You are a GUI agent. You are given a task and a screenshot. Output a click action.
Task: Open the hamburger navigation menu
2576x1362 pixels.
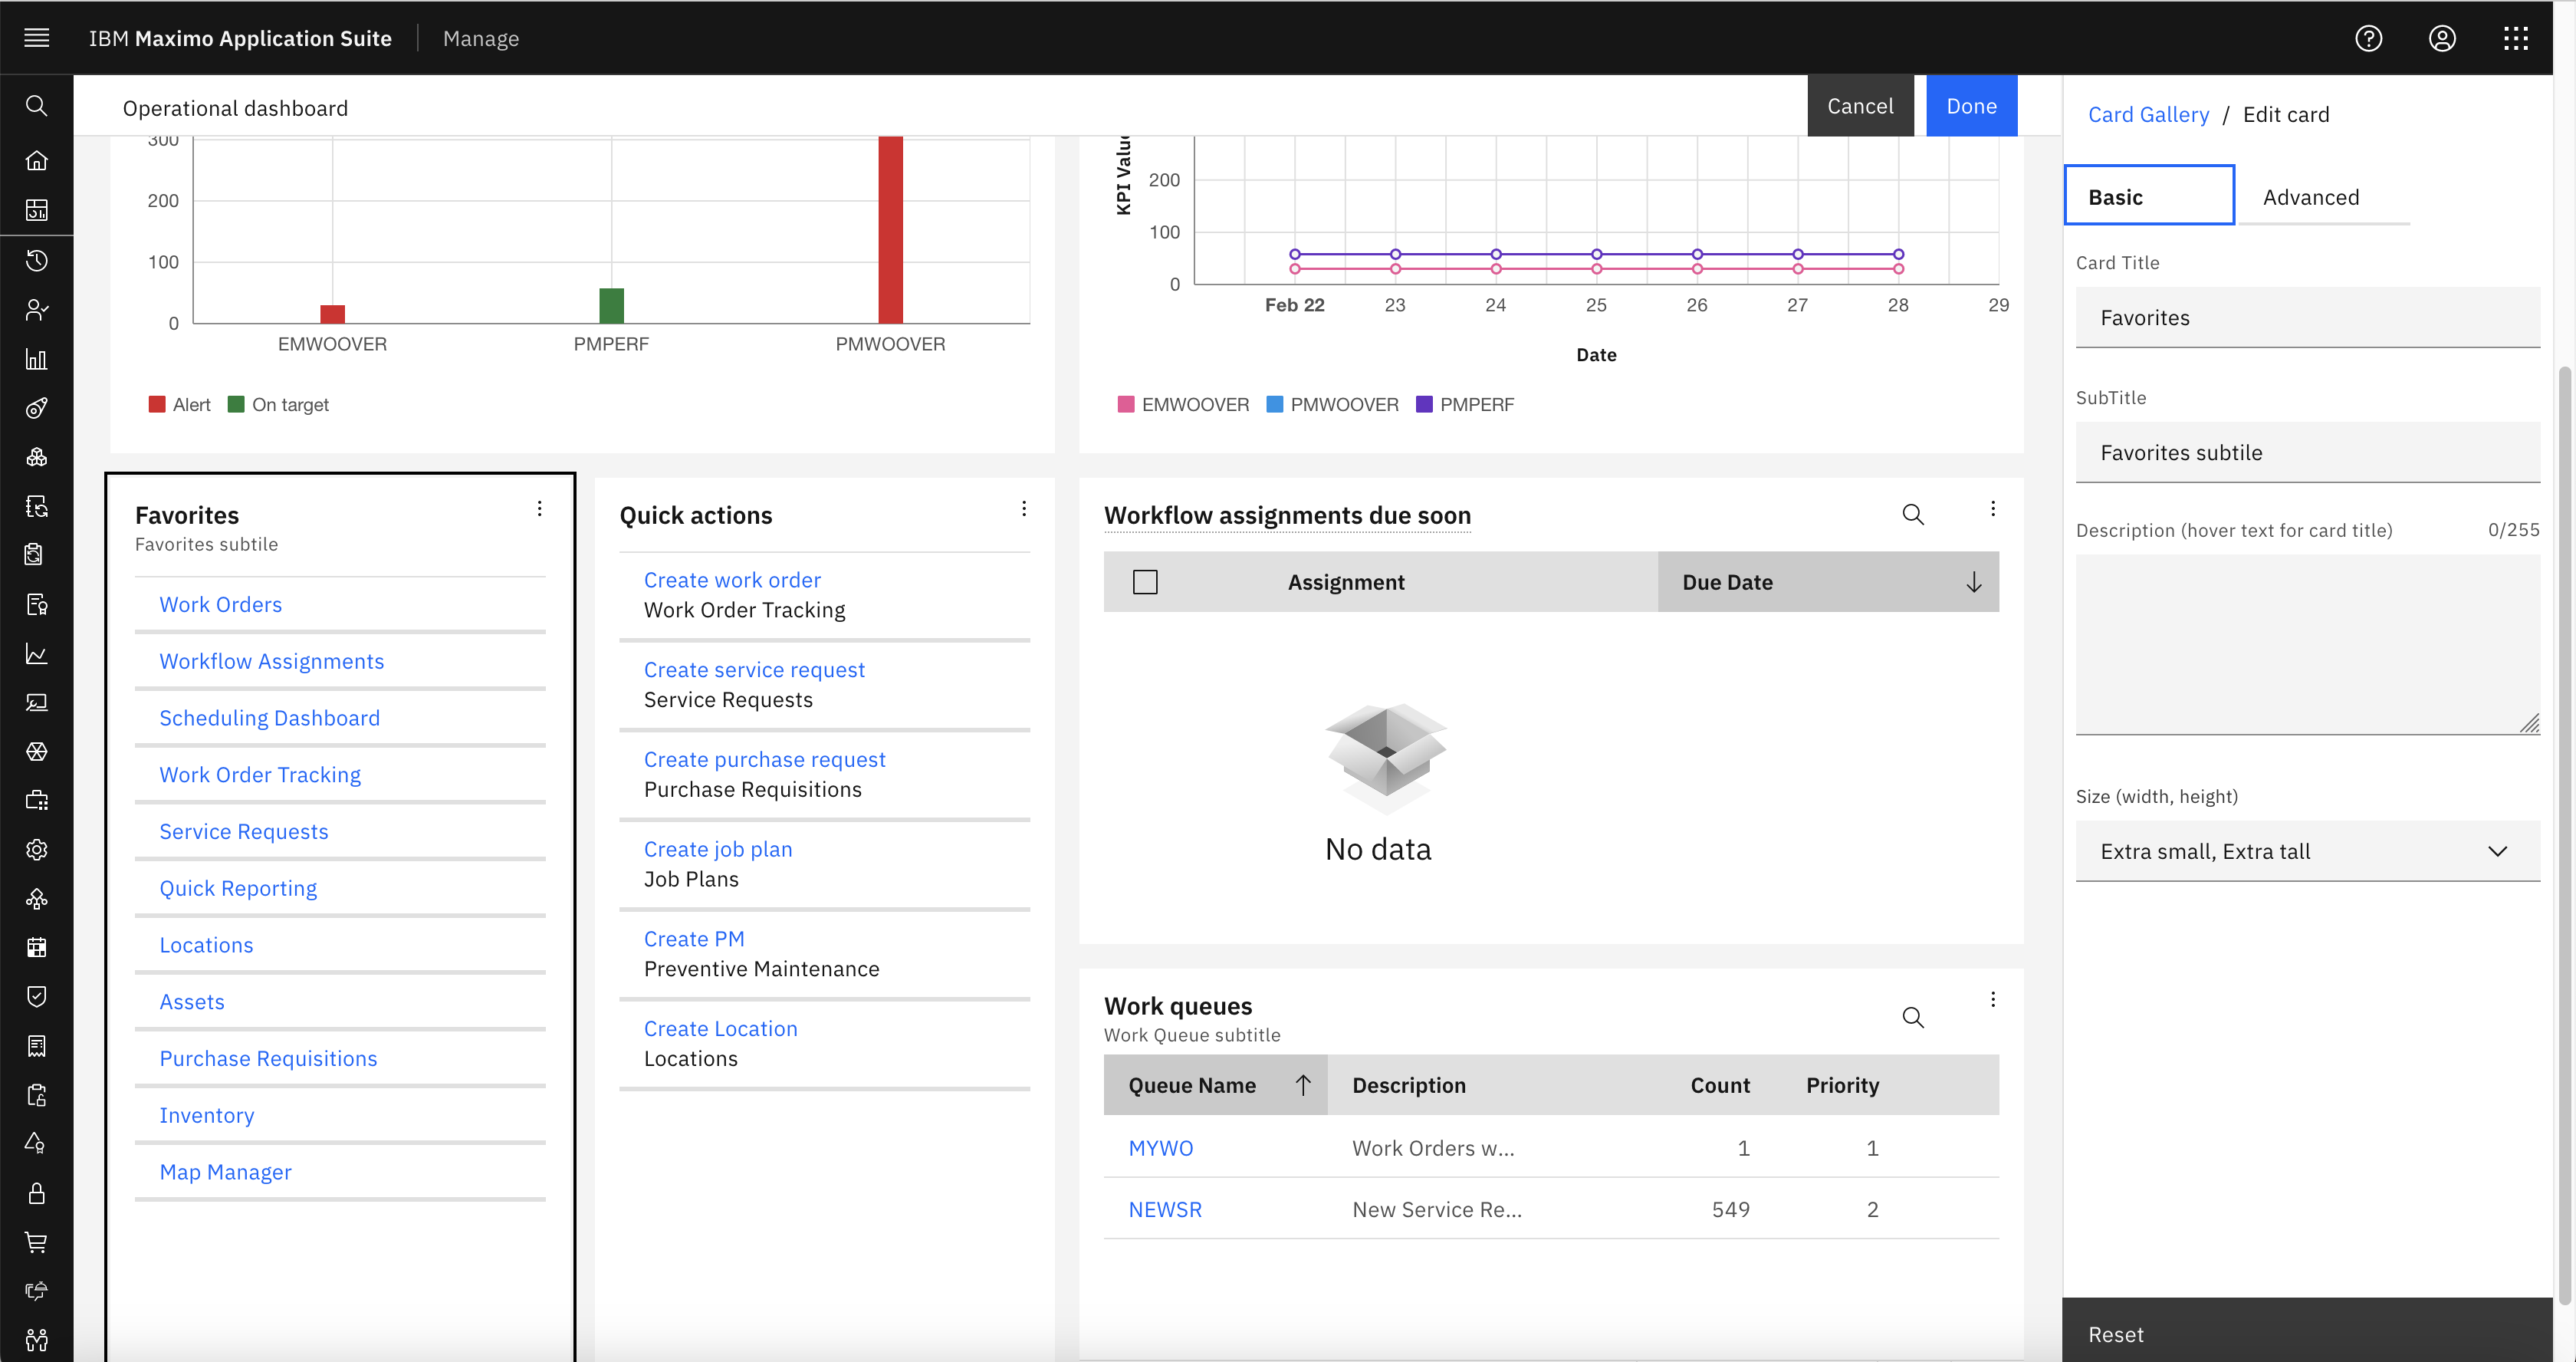[37, 38]
